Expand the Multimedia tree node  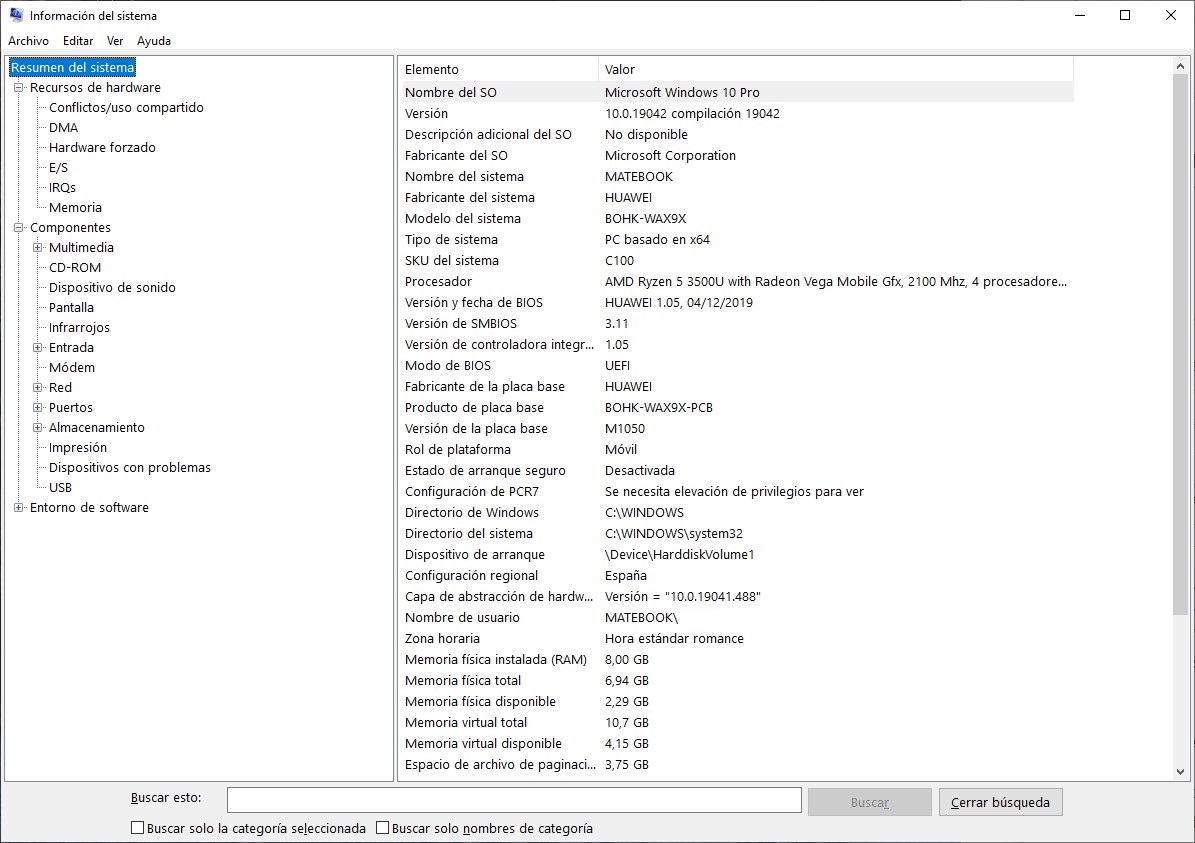click(x=38, y=248)
